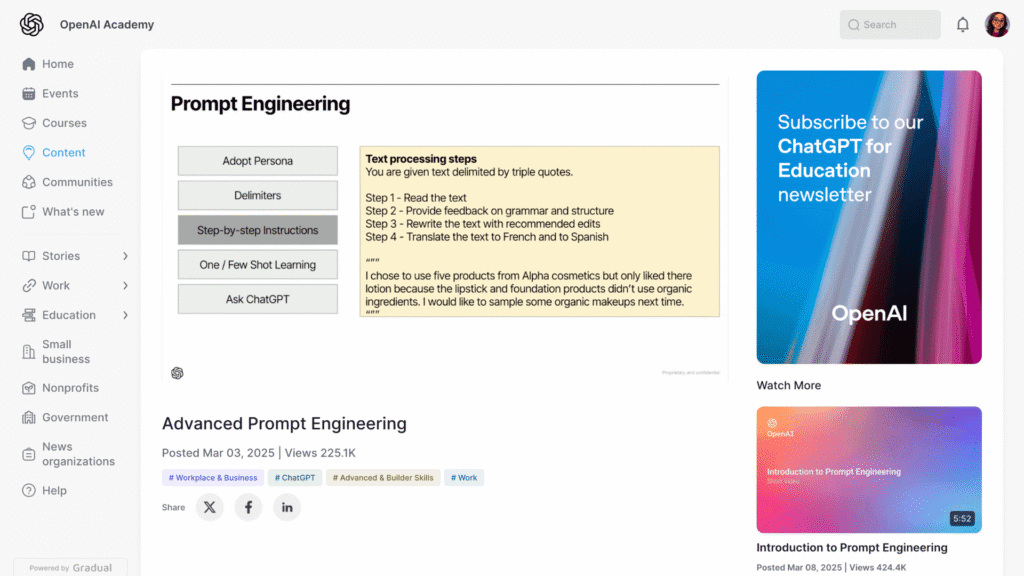Click the Delimiters slide button
1024x576 pixels.
257,195
